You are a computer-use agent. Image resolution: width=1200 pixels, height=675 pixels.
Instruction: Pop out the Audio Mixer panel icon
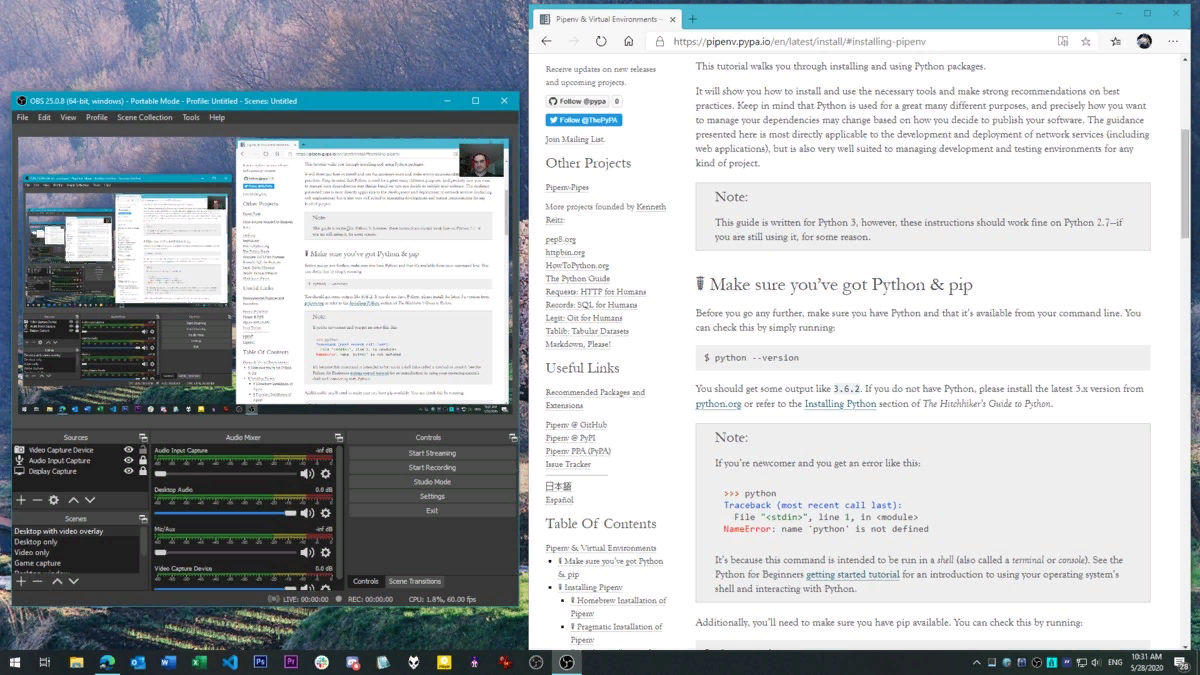click(338, 437)
